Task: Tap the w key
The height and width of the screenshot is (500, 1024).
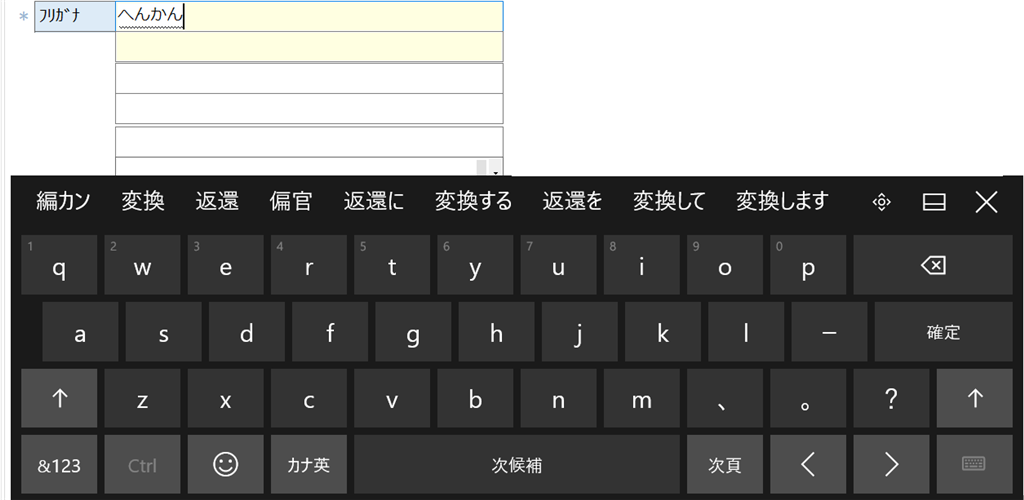Action: [142, 265]
